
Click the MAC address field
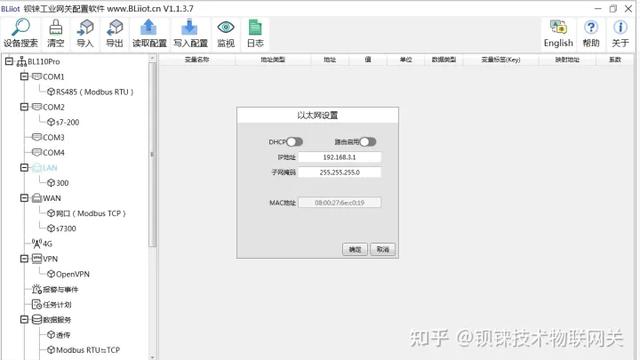pos(340,202)
